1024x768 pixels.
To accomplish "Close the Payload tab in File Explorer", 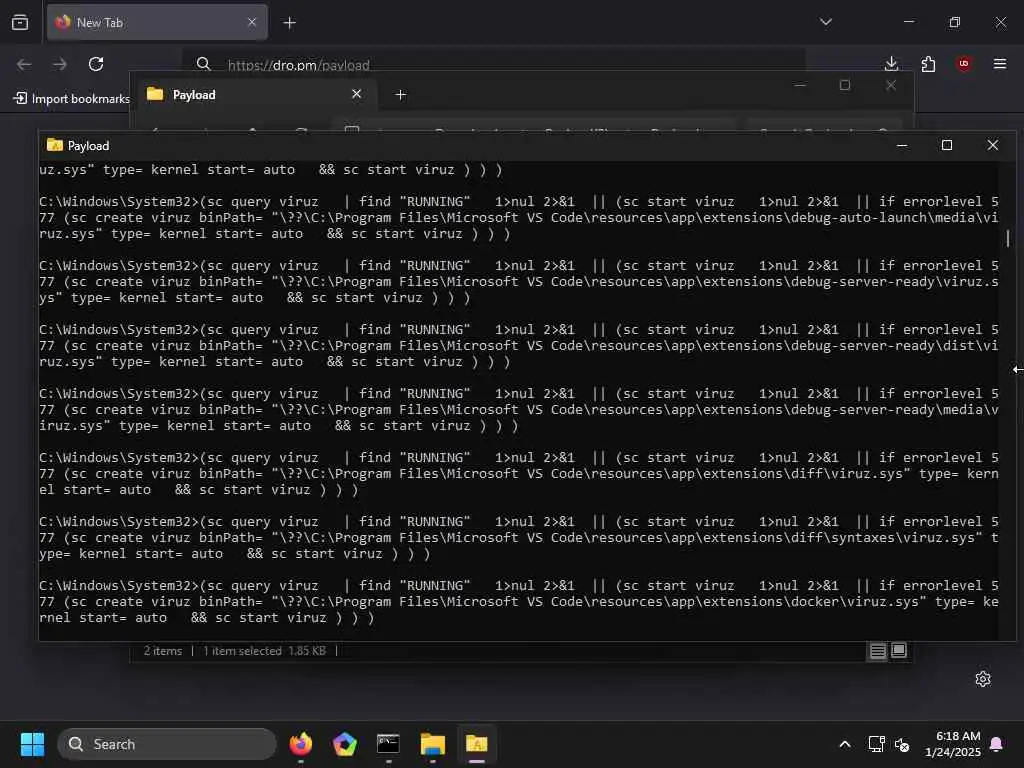I will 357,94.
